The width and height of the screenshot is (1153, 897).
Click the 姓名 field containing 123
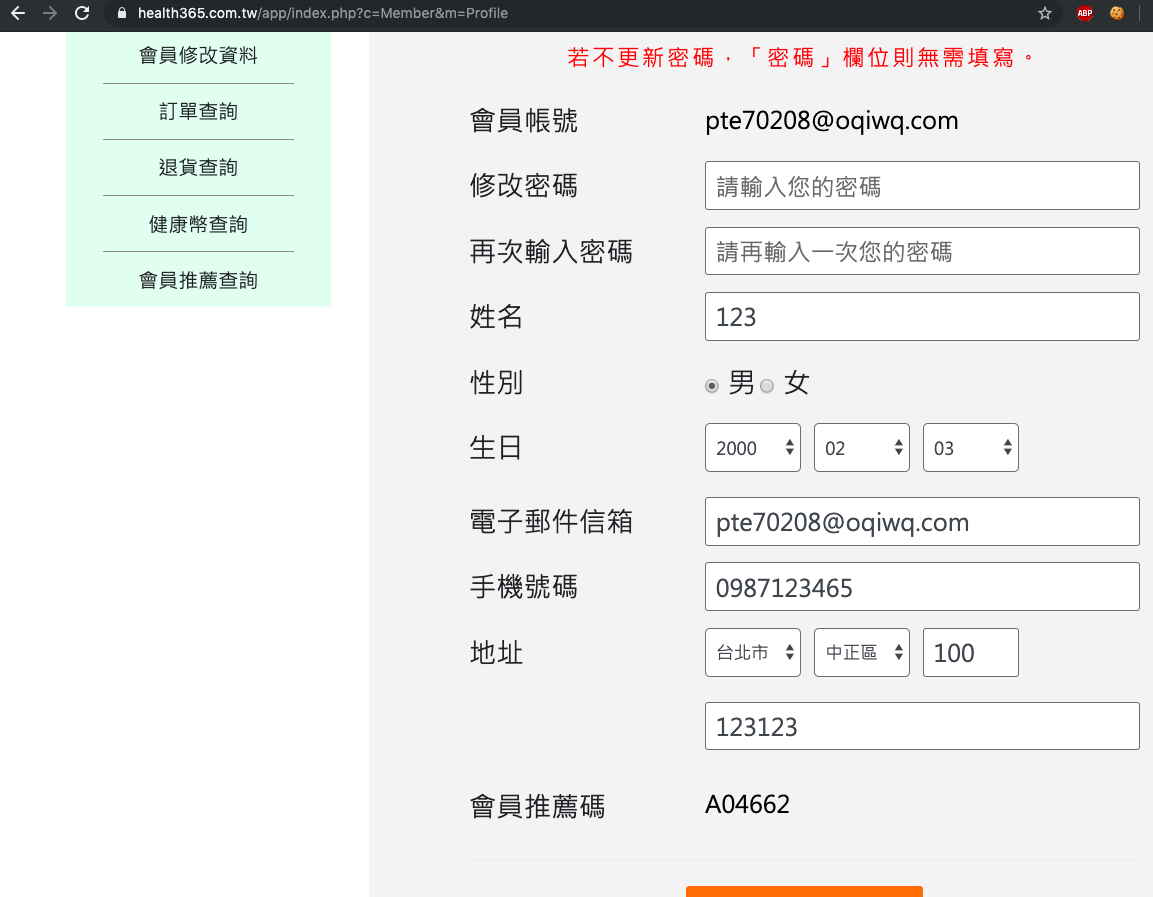coord(922,317)
